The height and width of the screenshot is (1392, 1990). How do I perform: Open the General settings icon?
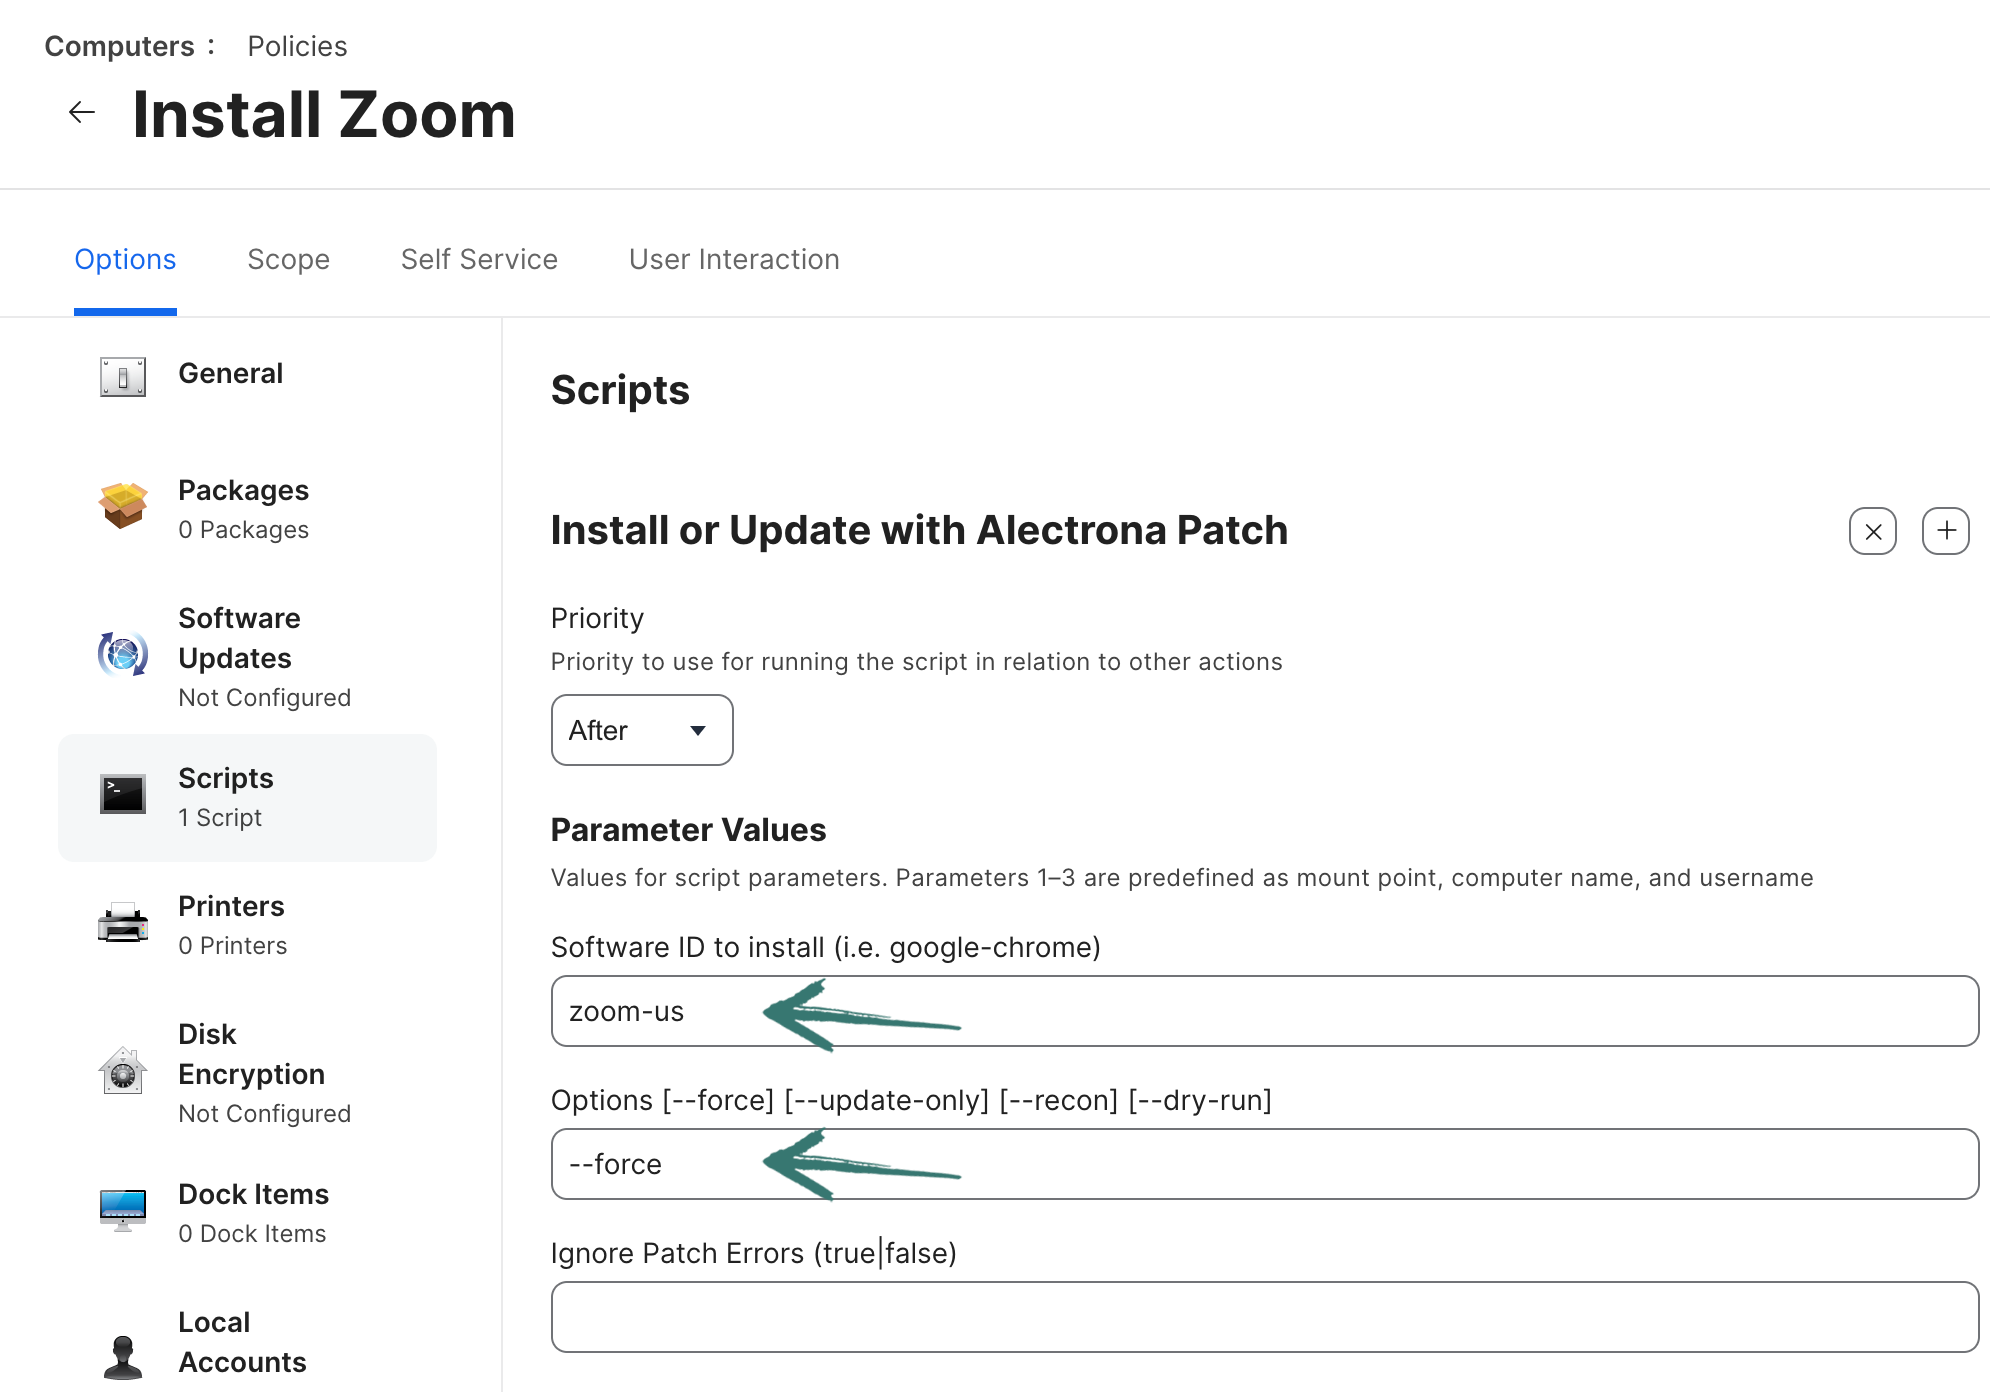coord(123,377)
